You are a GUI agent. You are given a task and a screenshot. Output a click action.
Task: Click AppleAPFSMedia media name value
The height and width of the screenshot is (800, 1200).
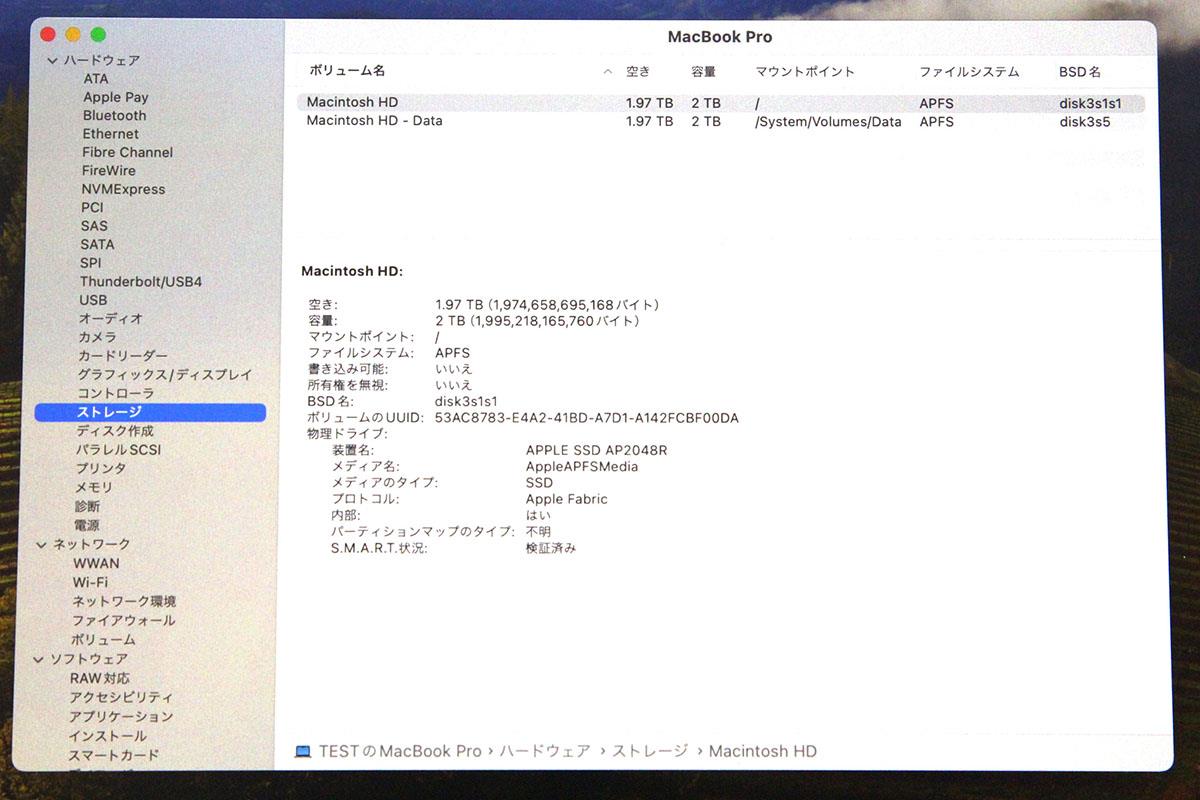tap(581, 466)
